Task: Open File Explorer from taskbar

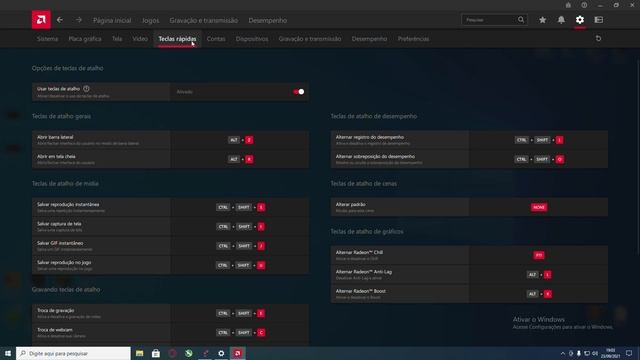Action: click(140, 353)
